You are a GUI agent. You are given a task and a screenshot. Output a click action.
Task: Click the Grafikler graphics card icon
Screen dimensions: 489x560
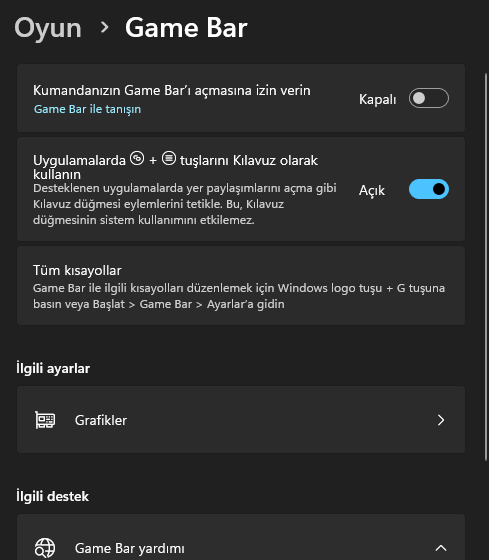click(x=45, y=420)
